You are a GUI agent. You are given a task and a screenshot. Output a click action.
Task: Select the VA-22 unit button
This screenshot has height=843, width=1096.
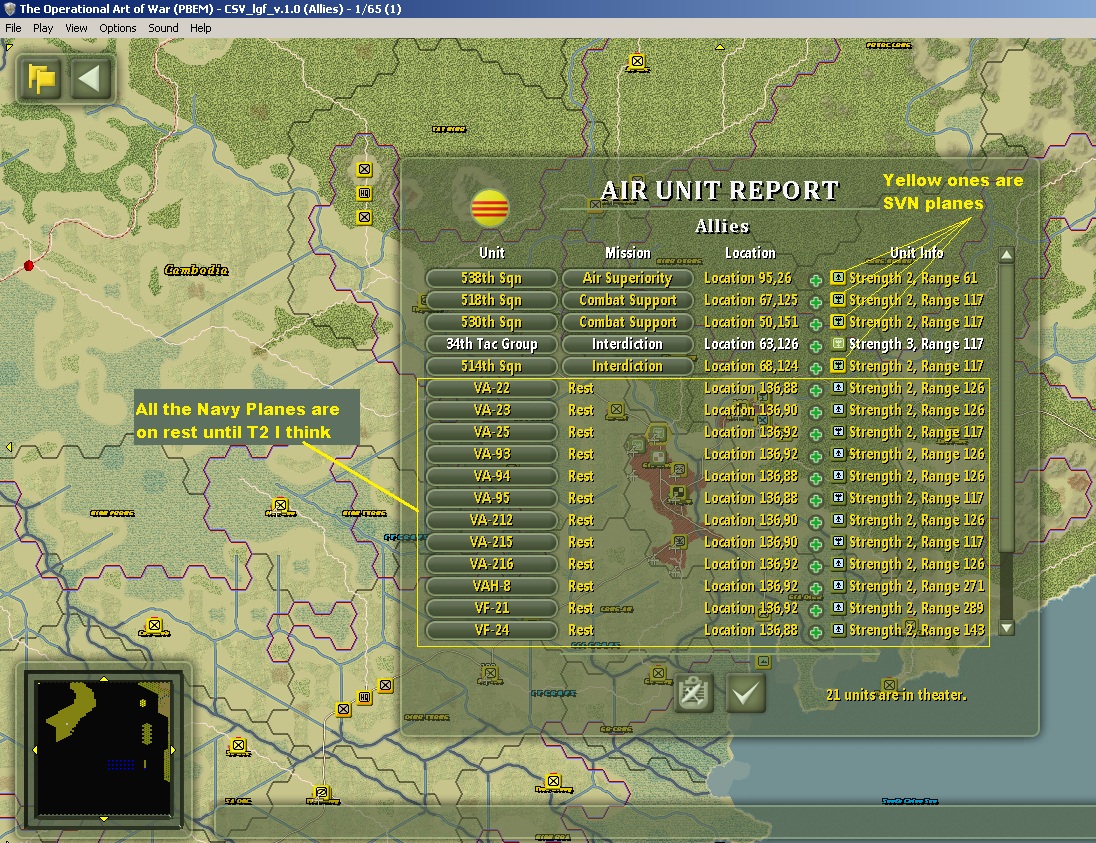point(491,388)
